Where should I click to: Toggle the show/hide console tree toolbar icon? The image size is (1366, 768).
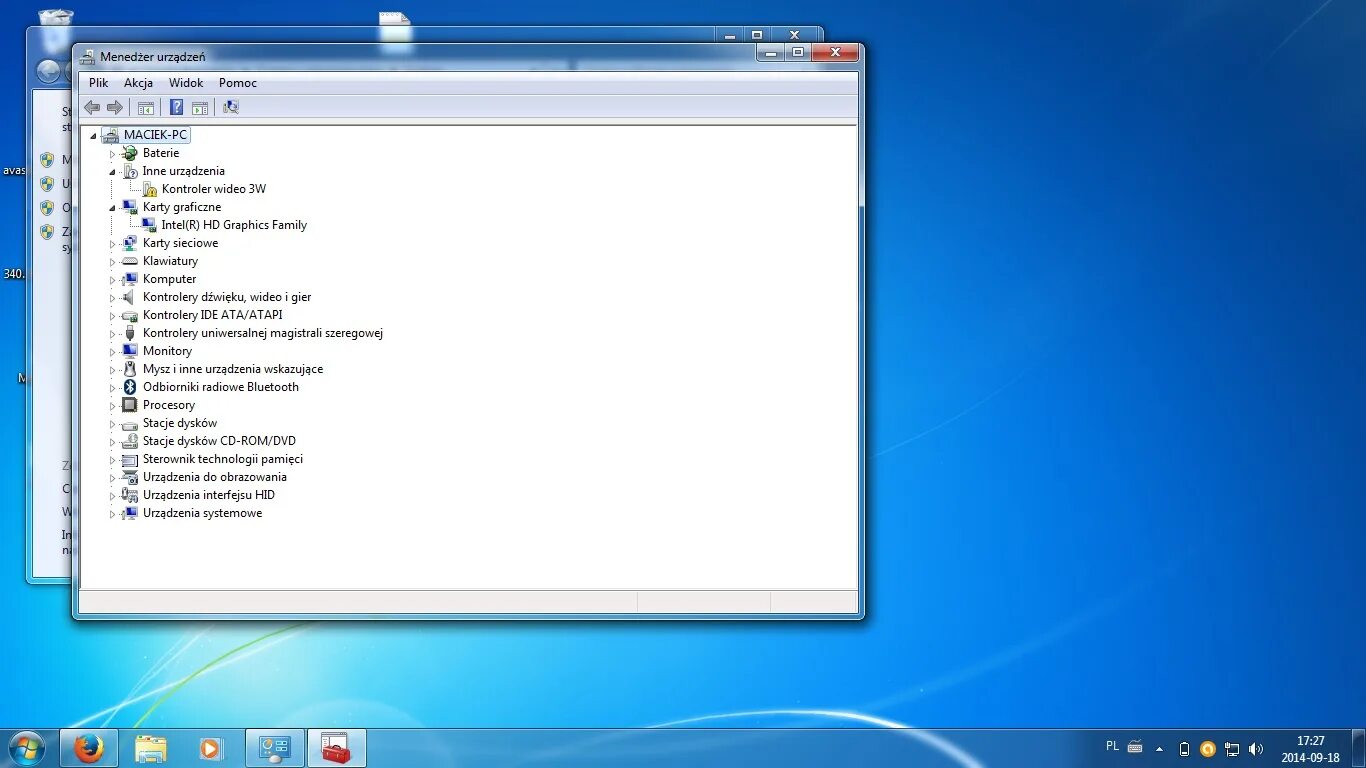[x=146, y=107]
